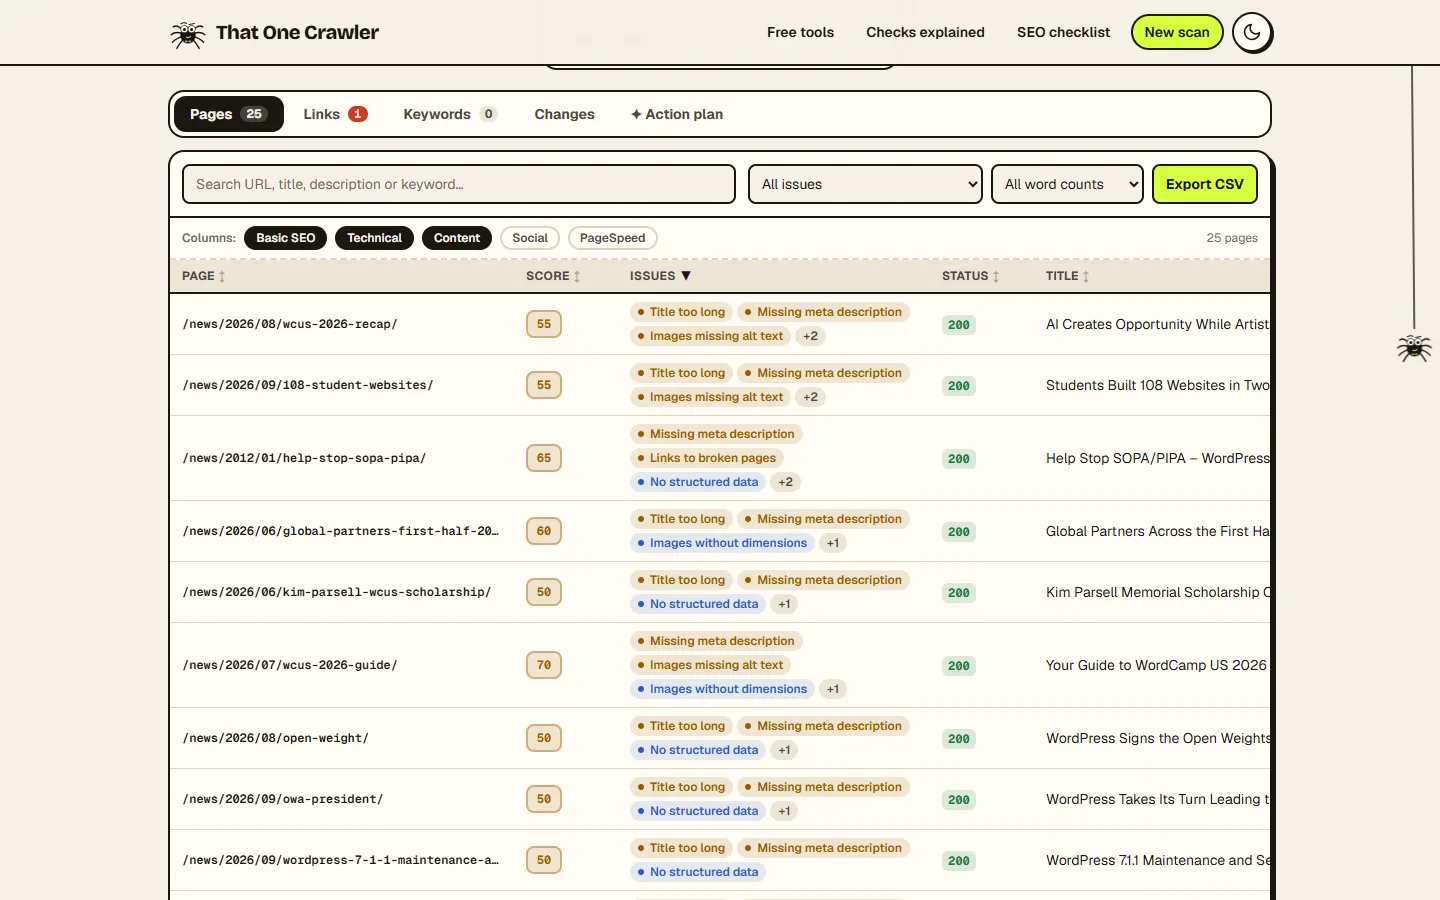Toggle dark mode with the moon icon
The image size is (1440, 900).
tap(1252, 33)
